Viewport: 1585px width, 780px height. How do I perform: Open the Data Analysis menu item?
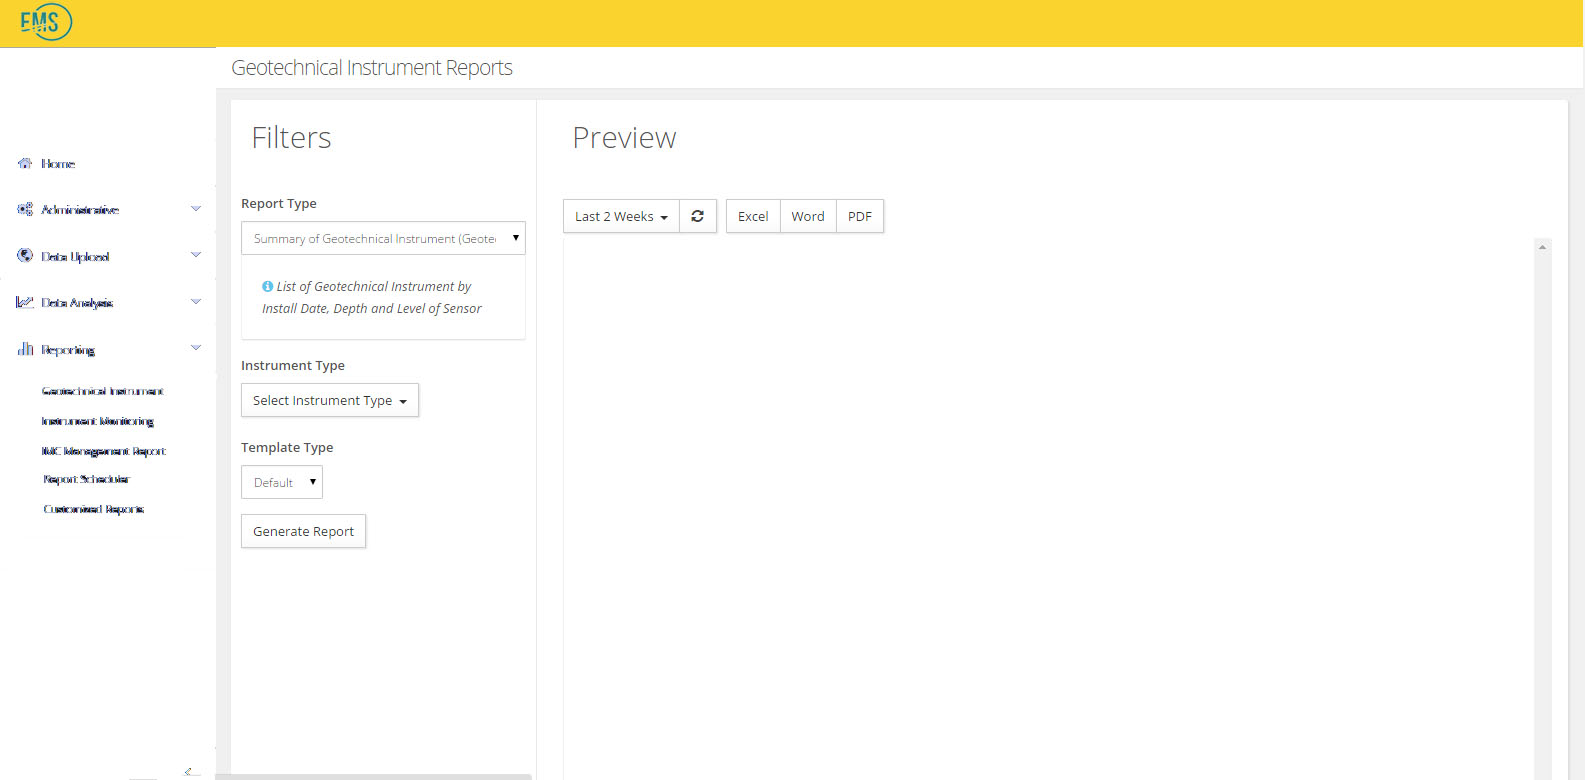point(77,303)
